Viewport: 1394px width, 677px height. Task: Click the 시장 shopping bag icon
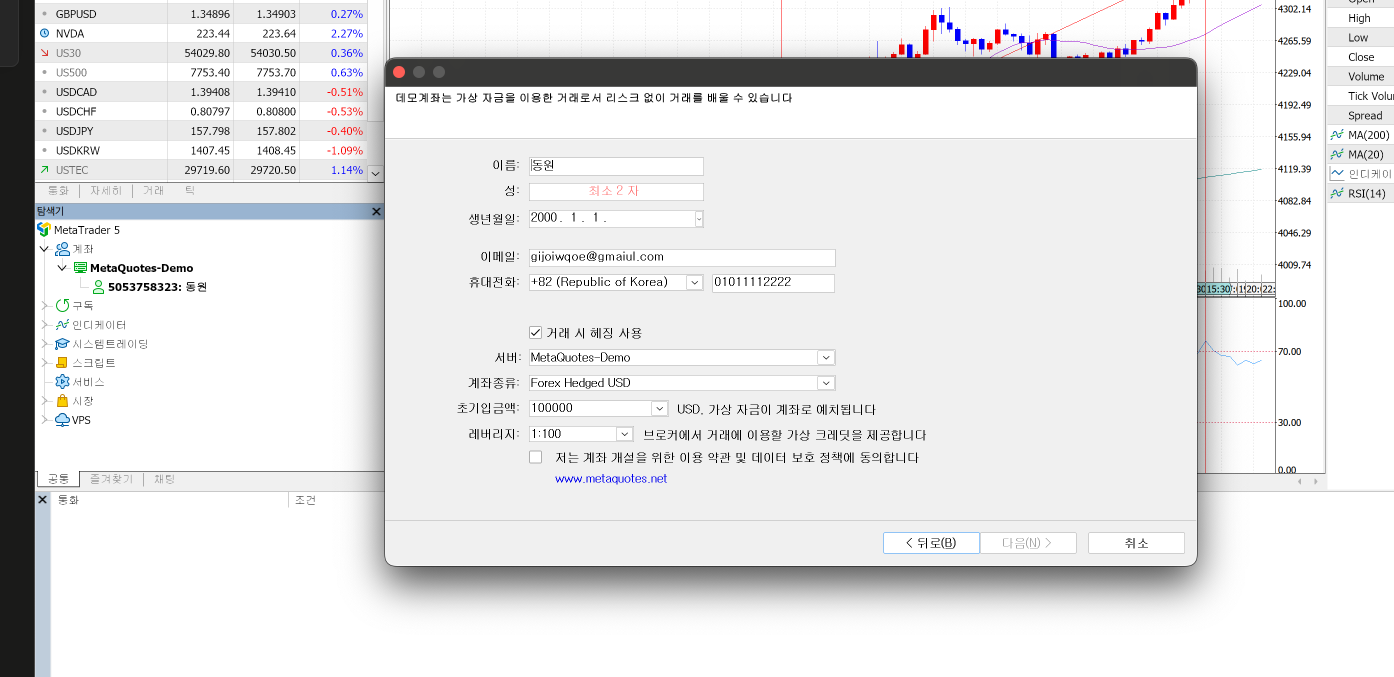click(62, 401)
